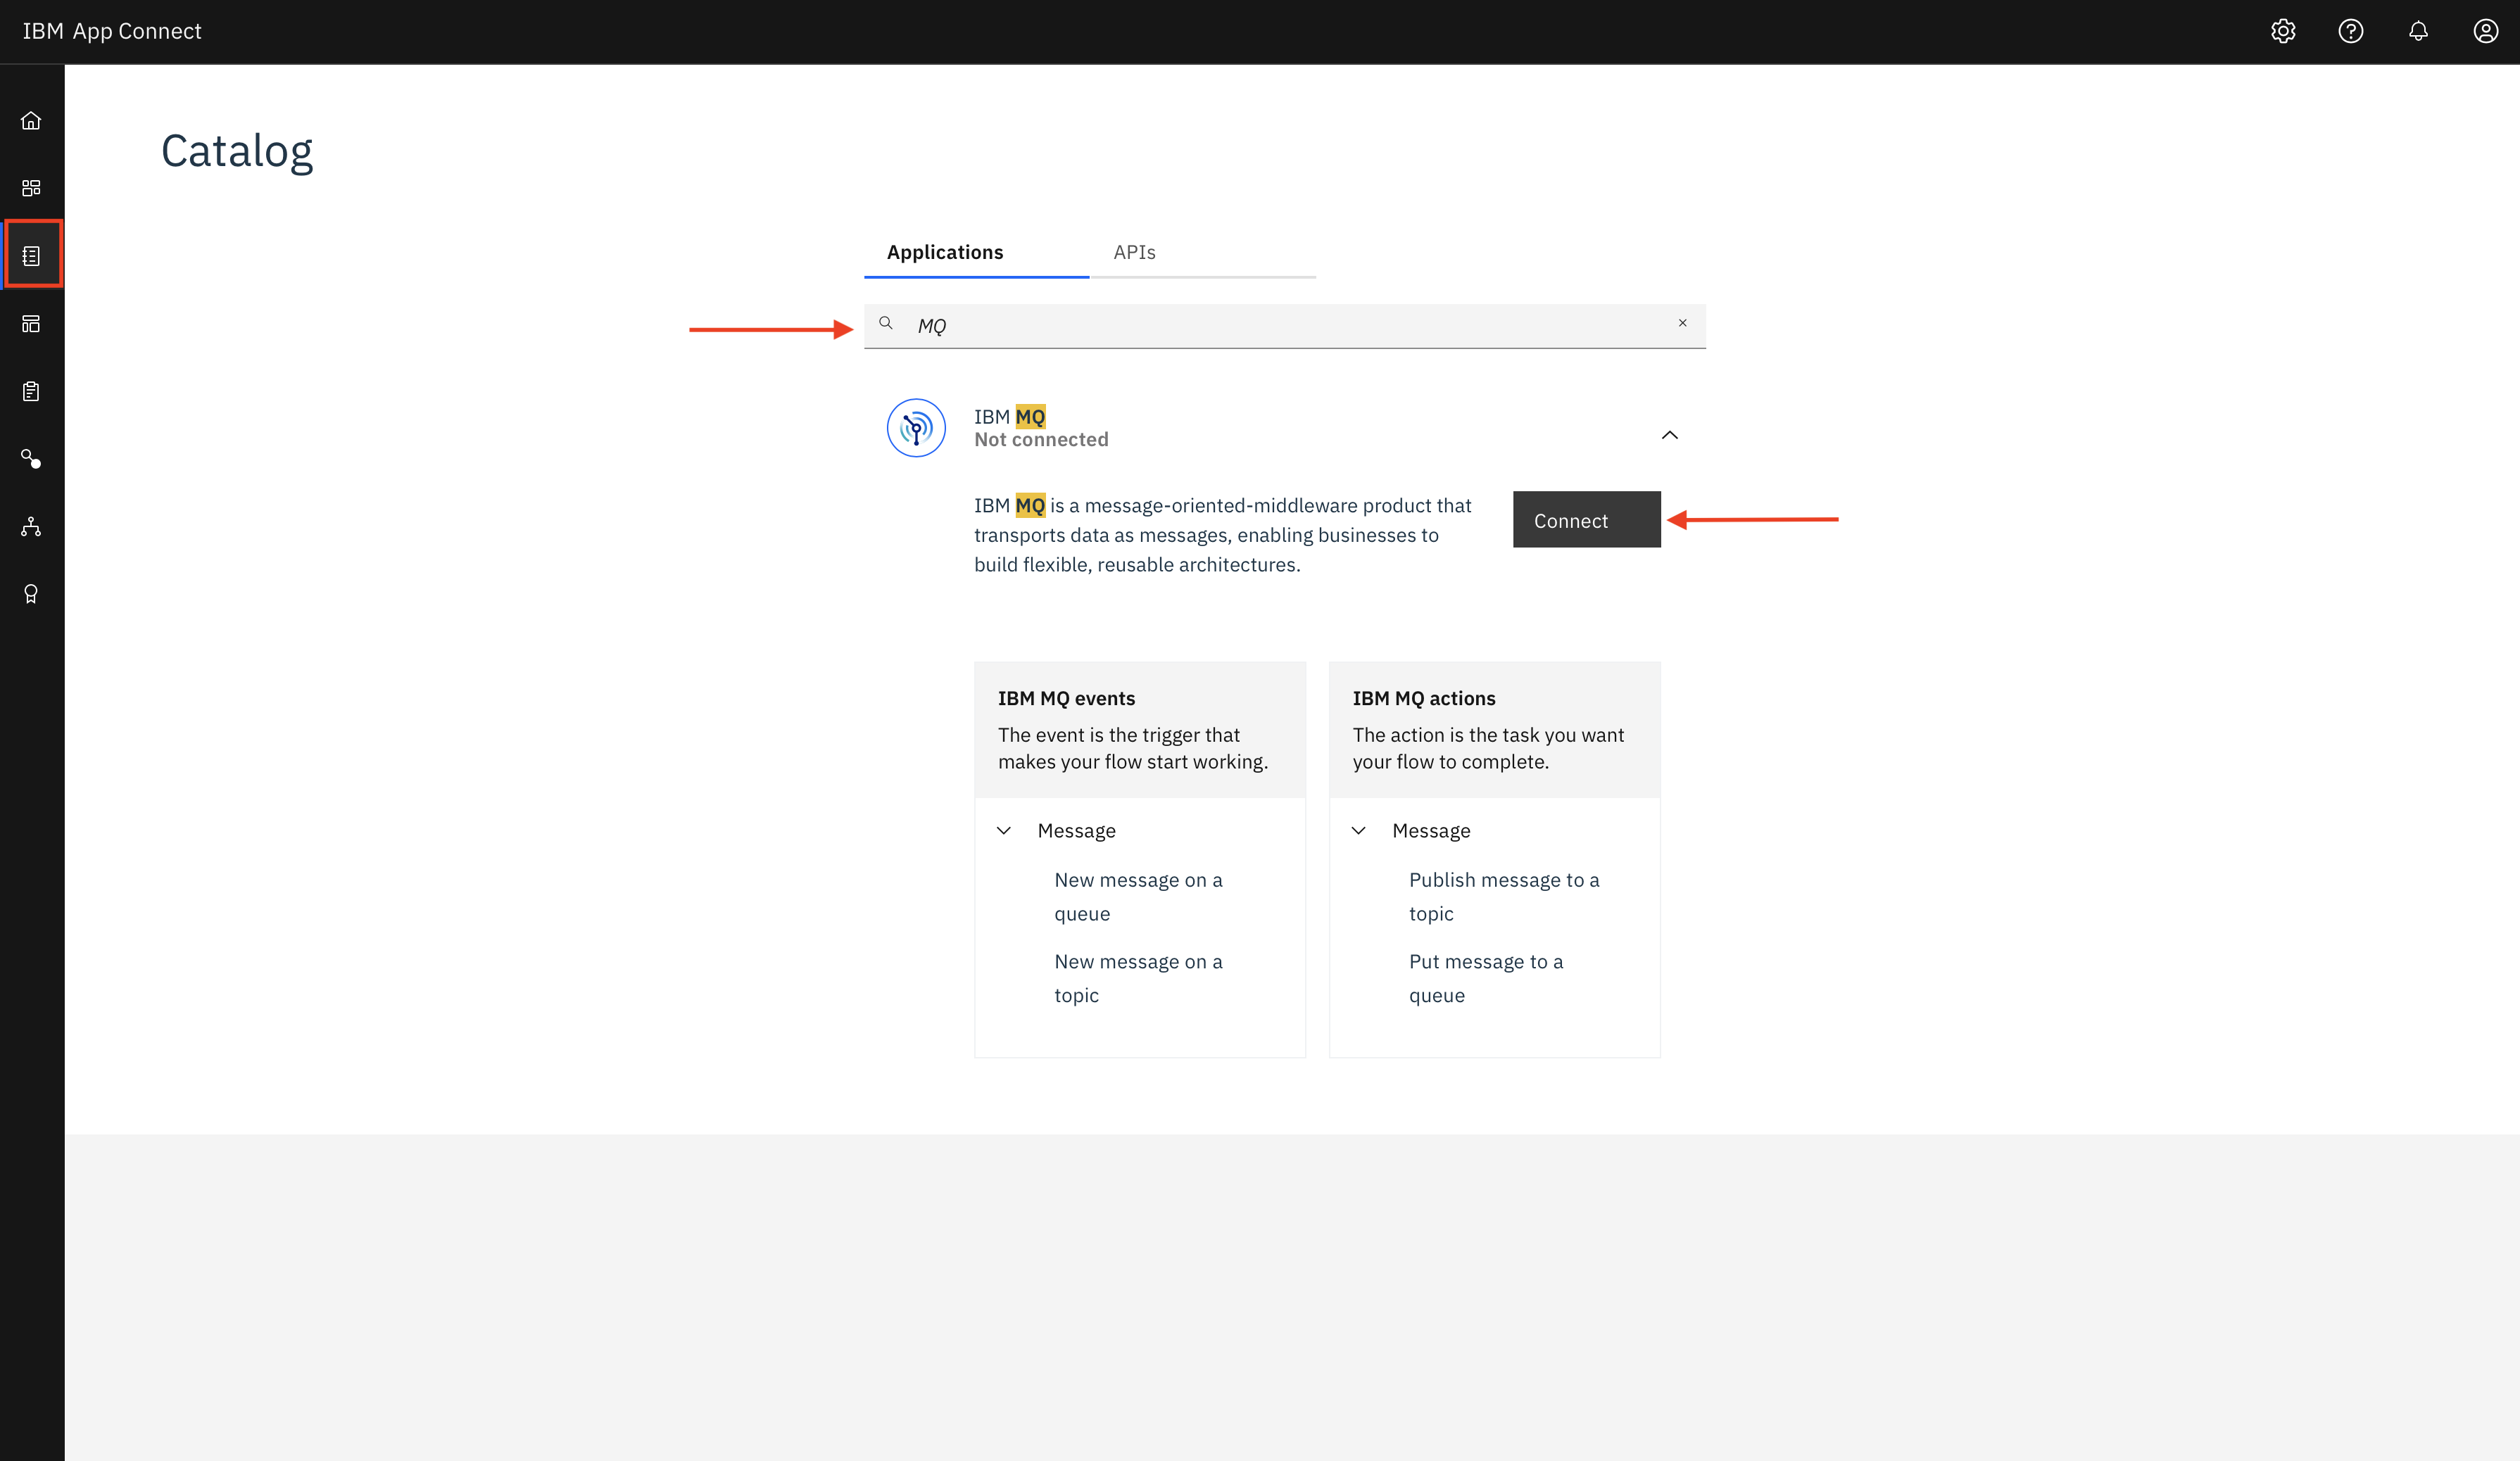Click the award ribbon icon in the sidebar
This screenshot has height=1461, width=2520.
point(31,594)
